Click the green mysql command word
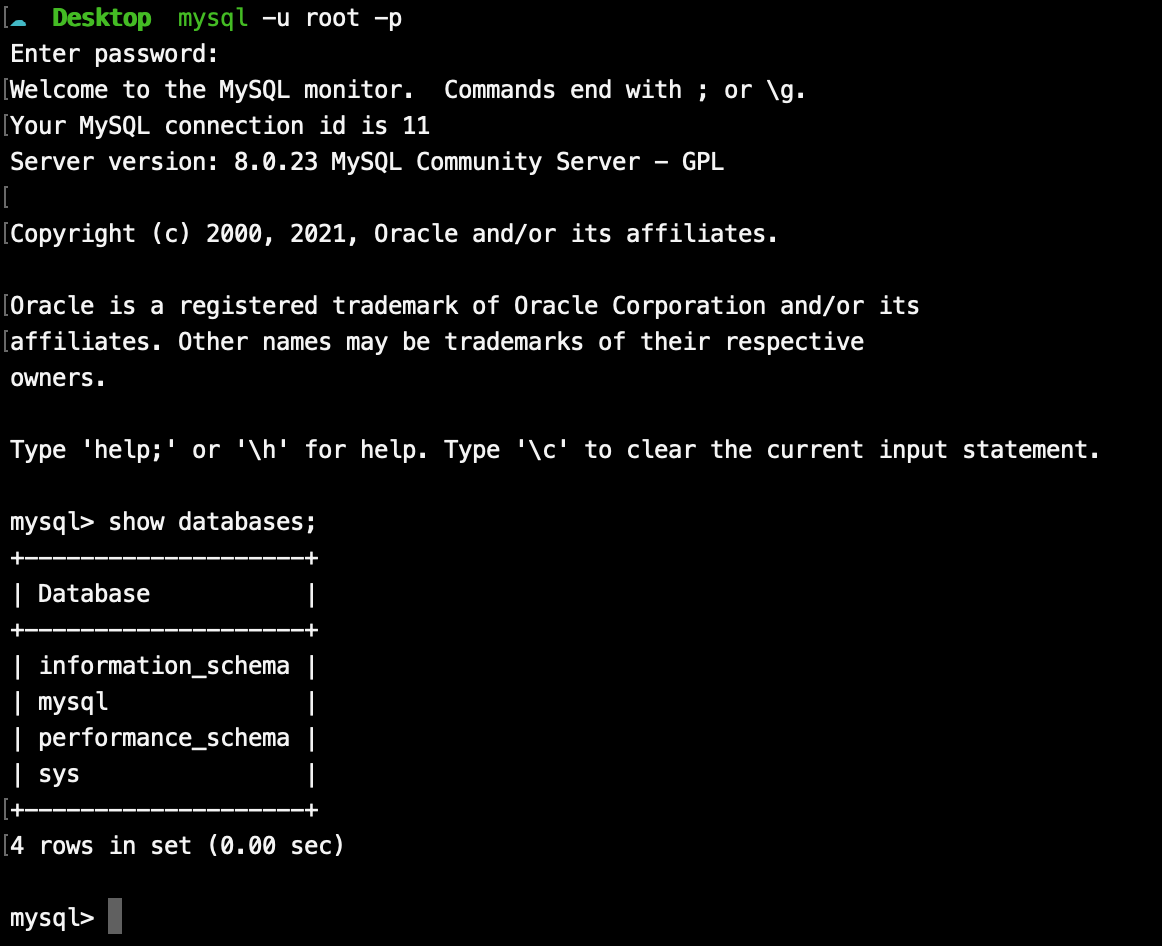The width and height of the screenshot is (1162, 946). click(x=213, y=19)
